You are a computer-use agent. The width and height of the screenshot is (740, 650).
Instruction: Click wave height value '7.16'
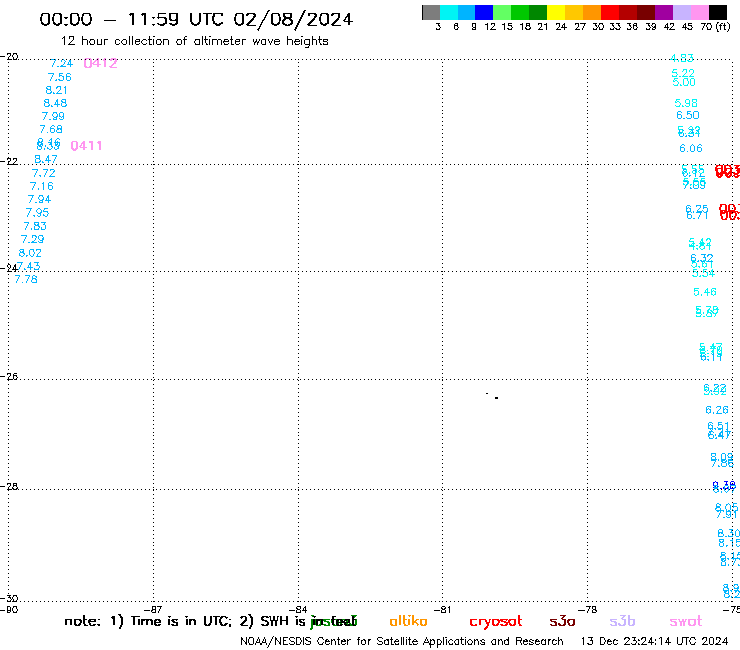tap(42, 186)
